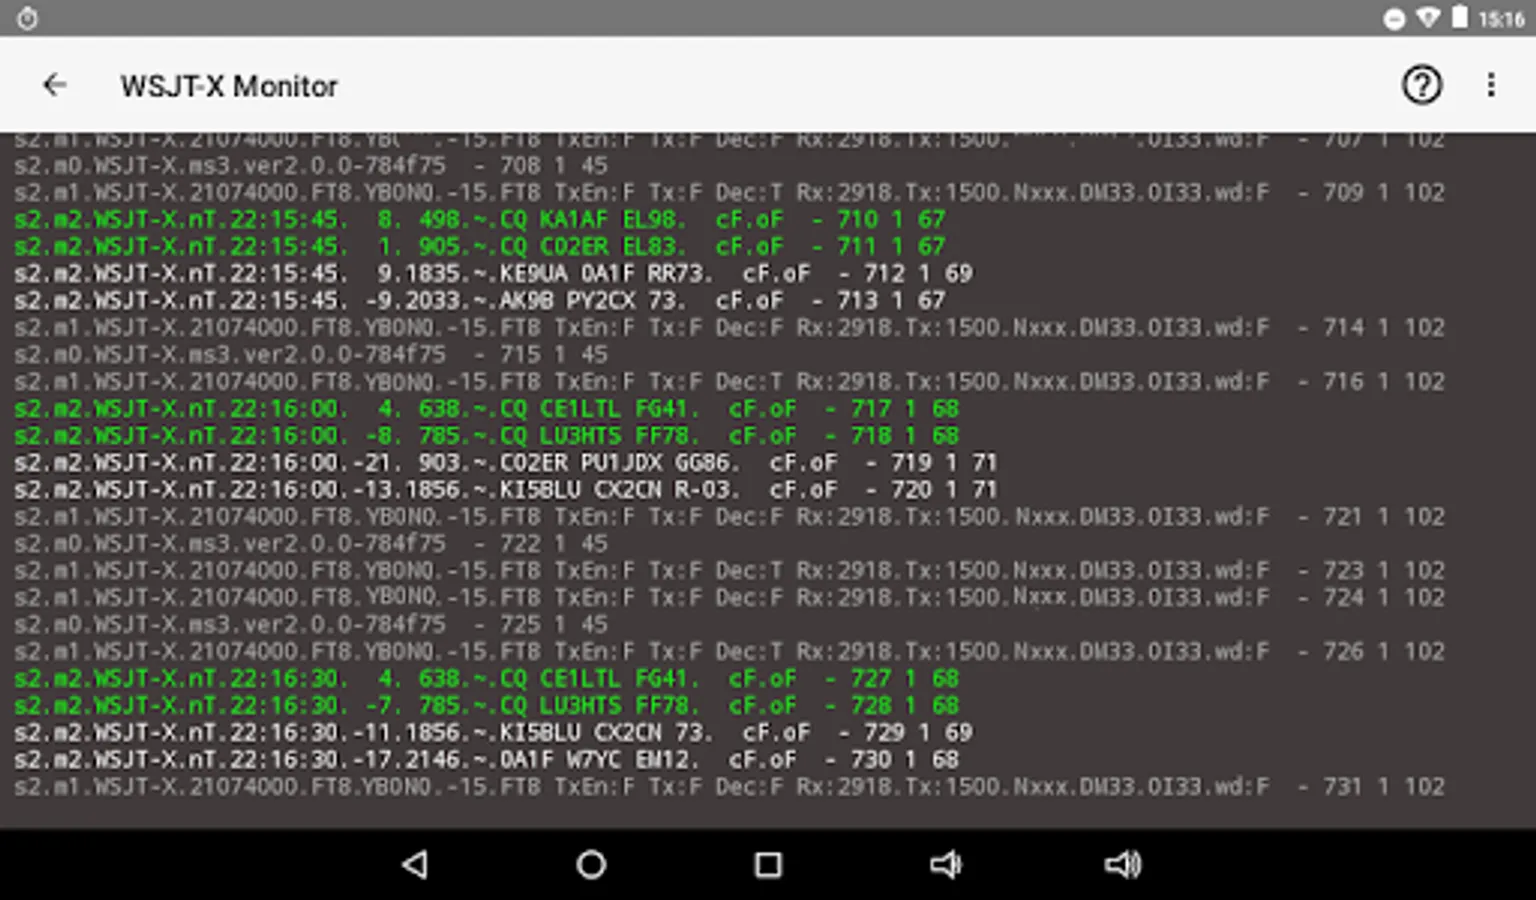Image resolution: width=1536 pixels, height=900 pixels.
Task: Select the version log line numbered 715
Action: coord(311,354)
